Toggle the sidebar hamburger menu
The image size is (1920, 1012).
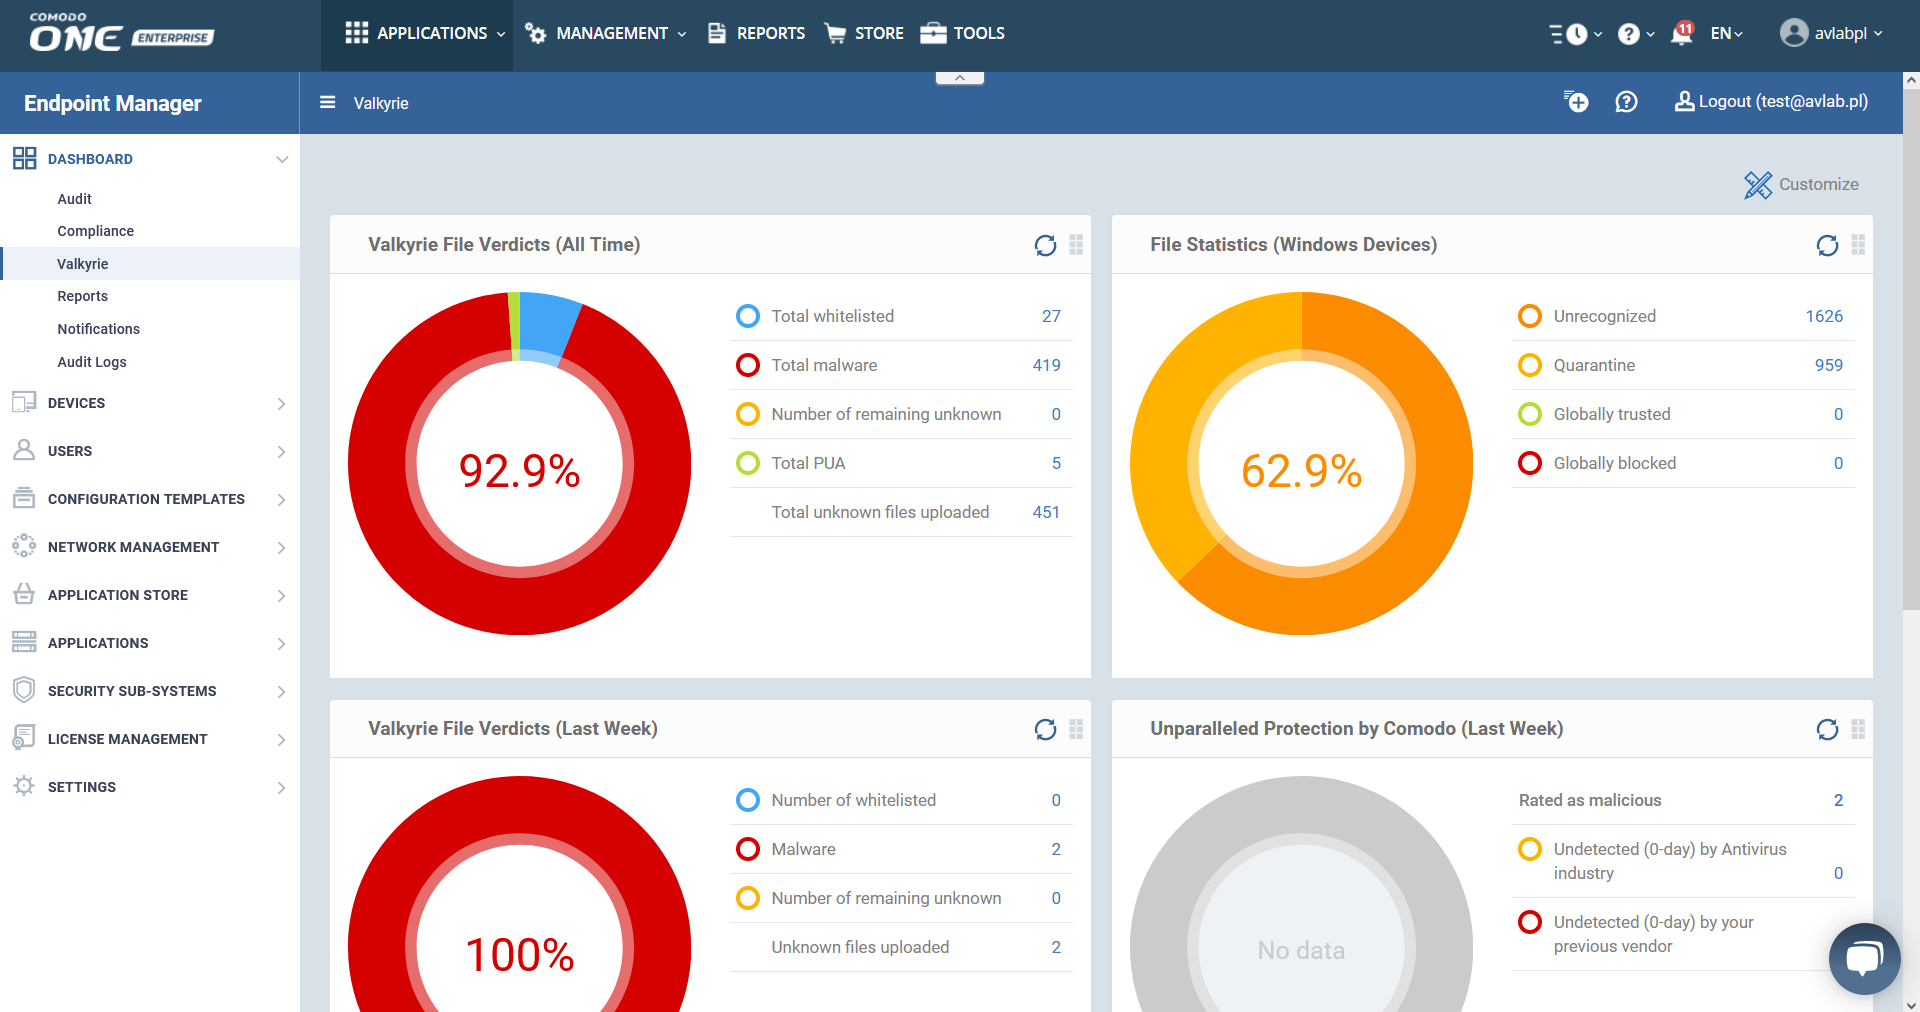tap(327, 102)
